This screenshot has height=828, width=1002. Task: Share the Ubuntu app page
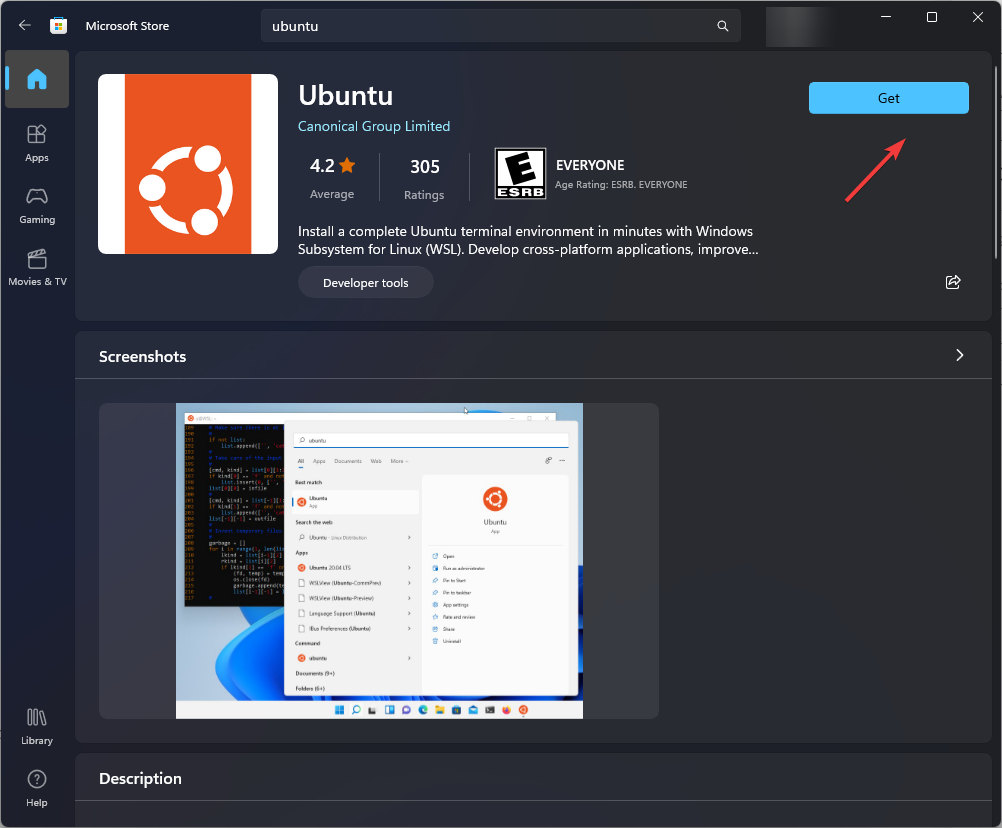tap(953, 282)
